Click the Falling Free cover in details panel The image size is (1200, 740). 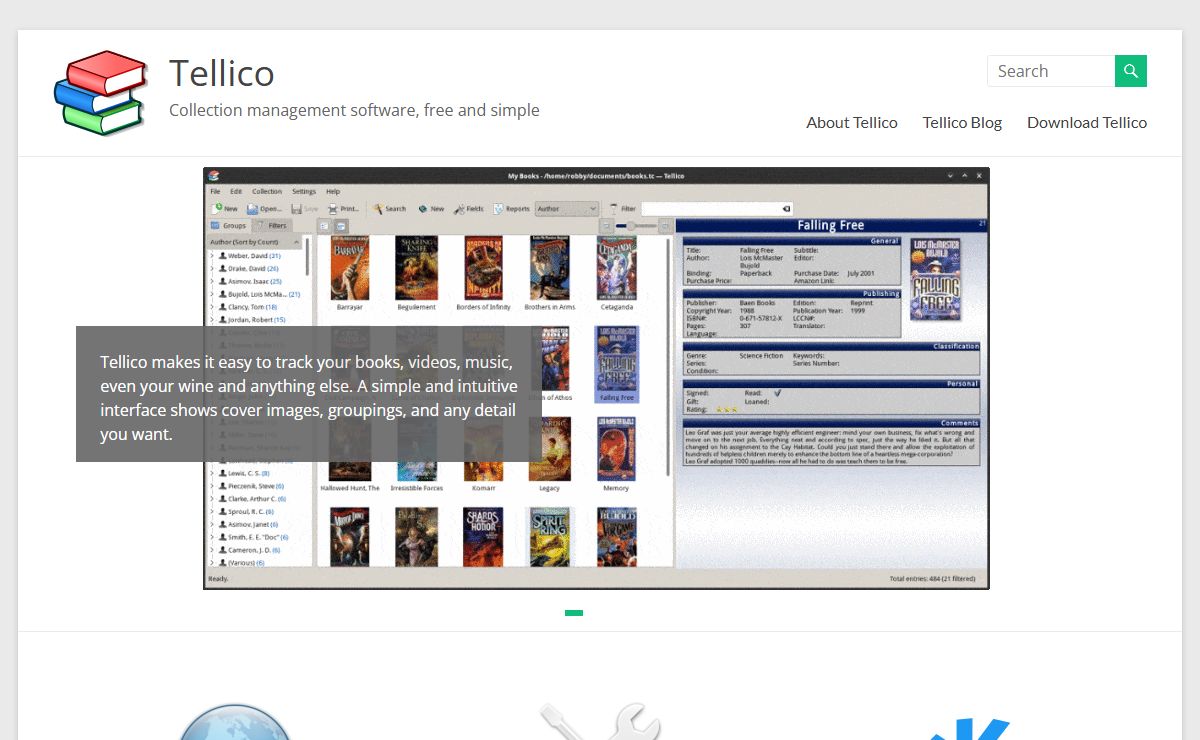(x=935, y=279)
